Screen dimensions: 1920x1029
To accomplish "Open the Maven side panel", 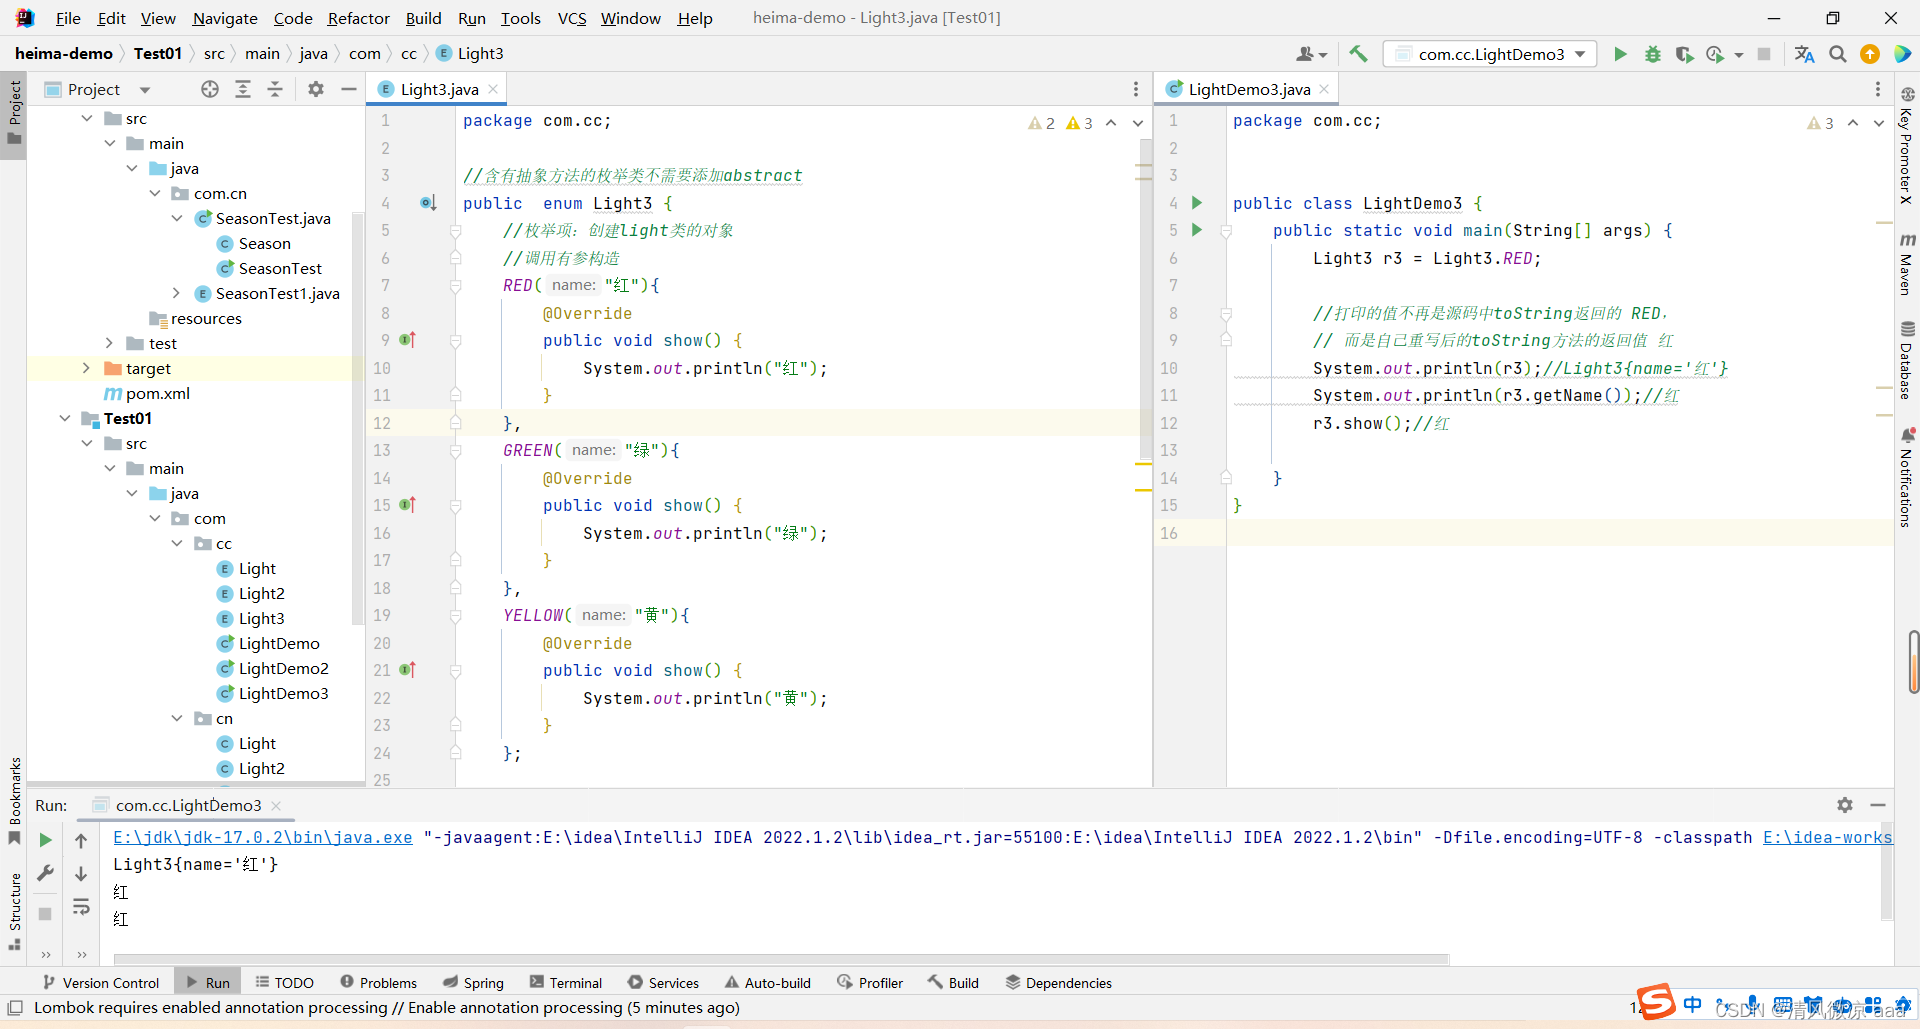I will [1907, 264].
